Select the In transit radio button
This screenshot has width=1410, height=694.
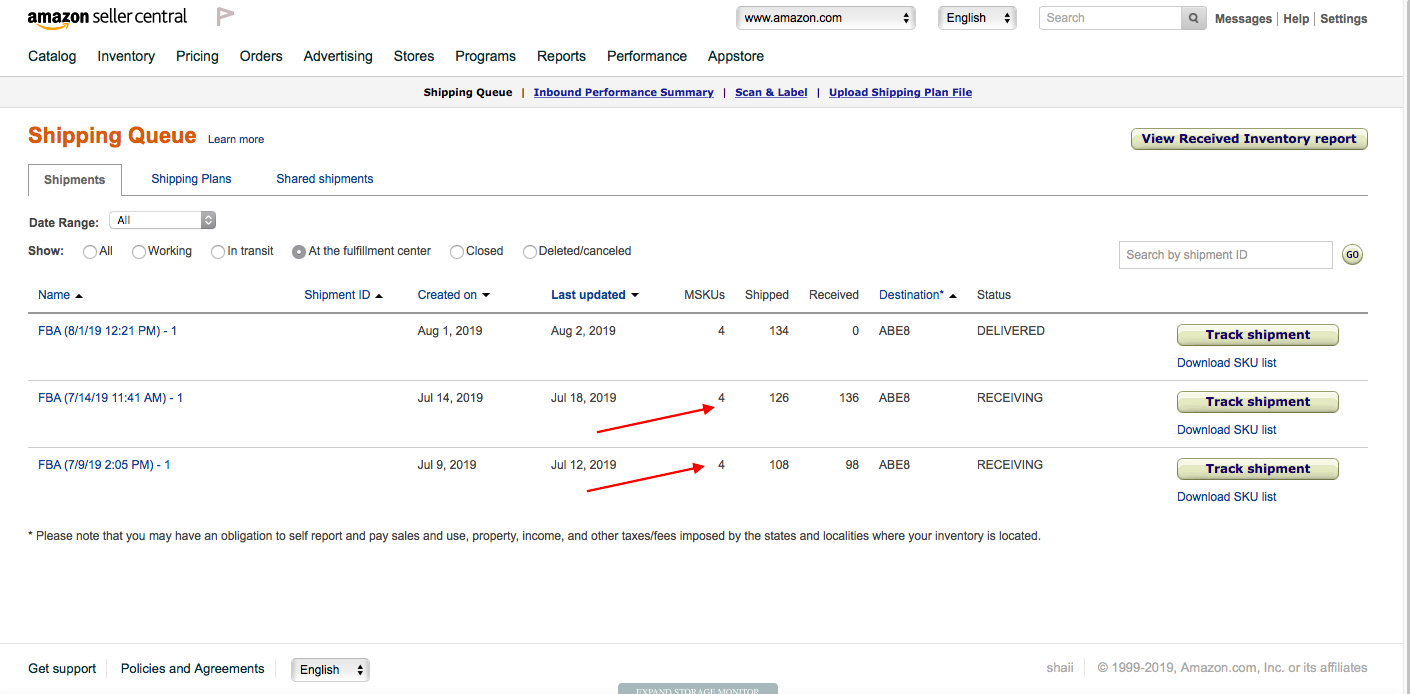pyautogui.click(x=218, y=252)
